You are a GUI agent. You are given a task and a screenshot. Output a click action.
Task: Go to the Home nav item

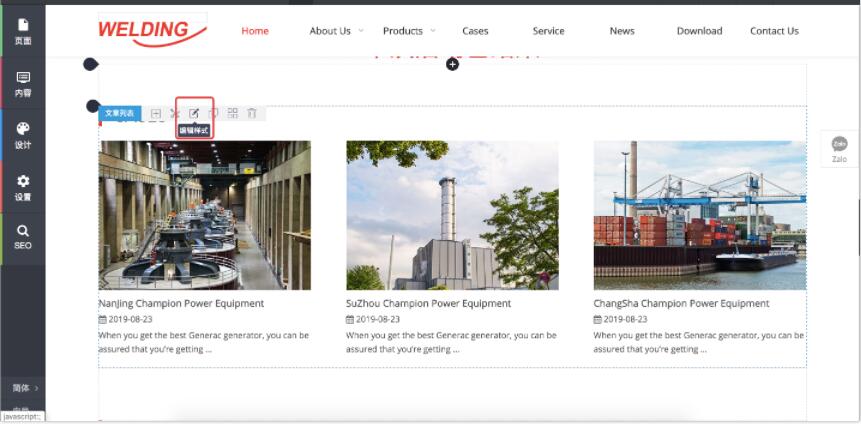255,31
